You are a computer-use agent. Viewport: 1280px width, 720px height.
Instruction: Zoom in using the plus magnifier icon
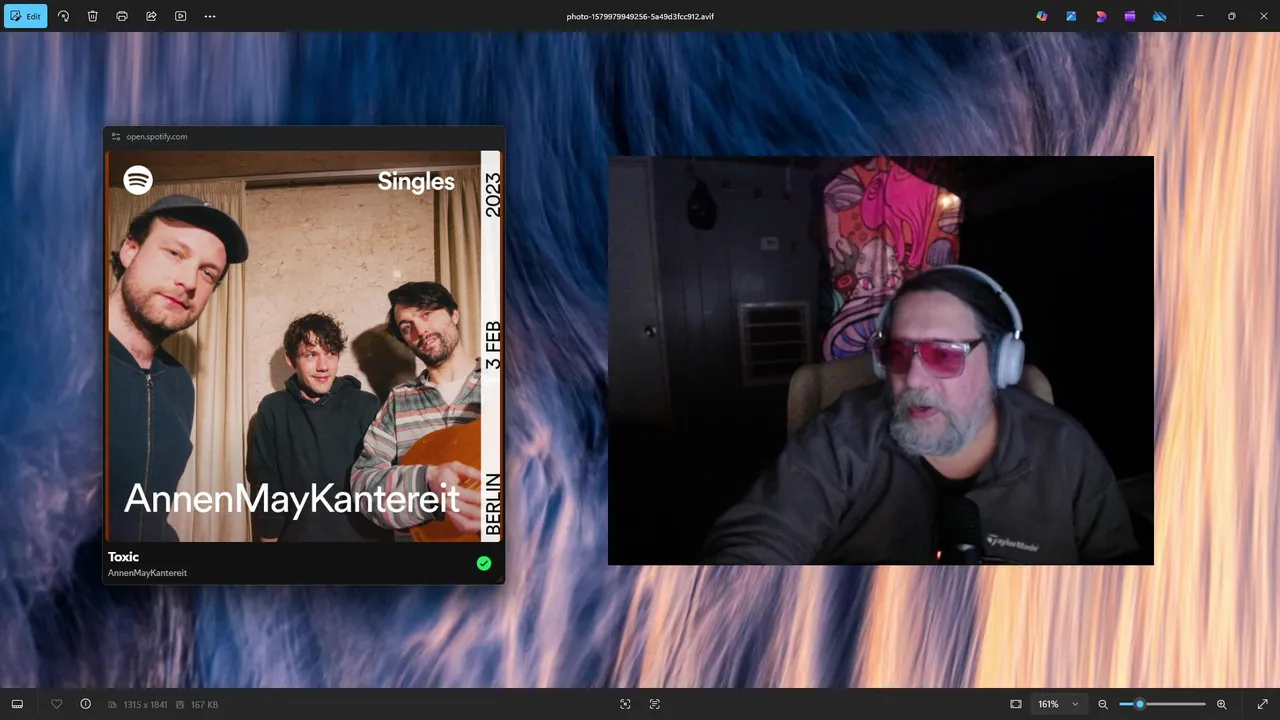[x=1221, y=704]
